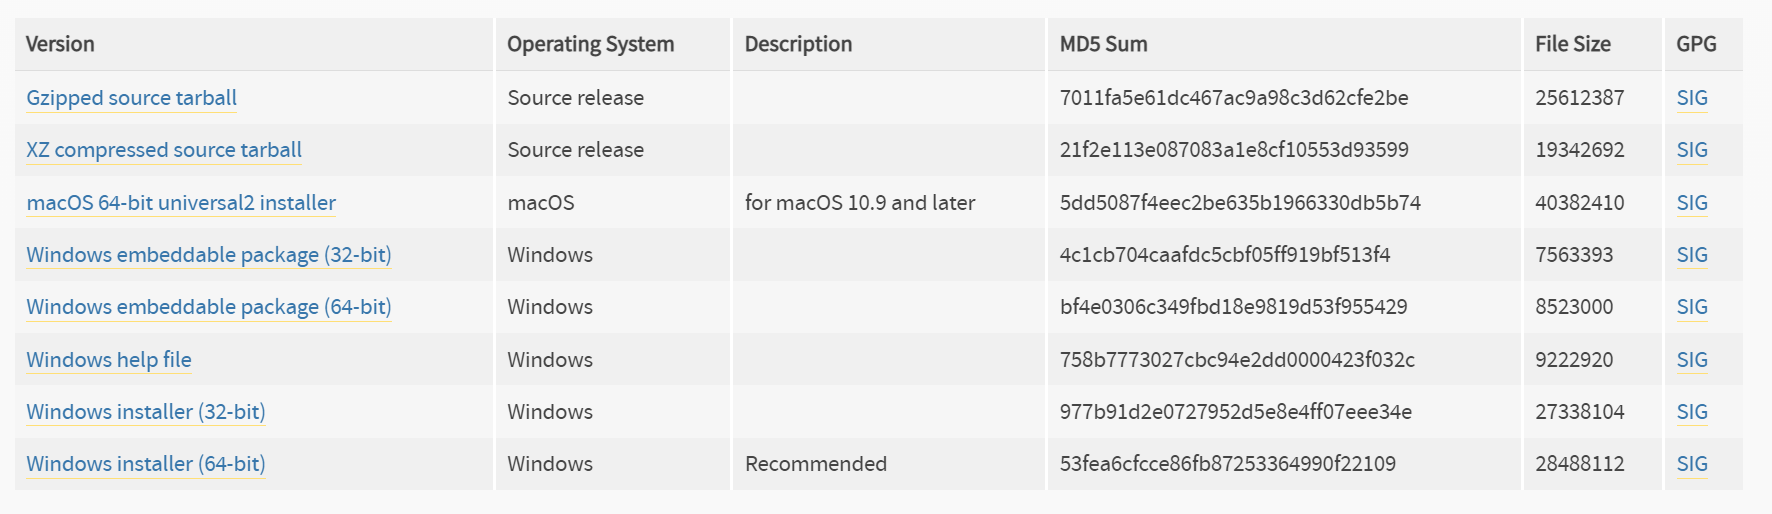
Task: Open SIG link for macOS installer row
Action: (x=1692, y=203)
